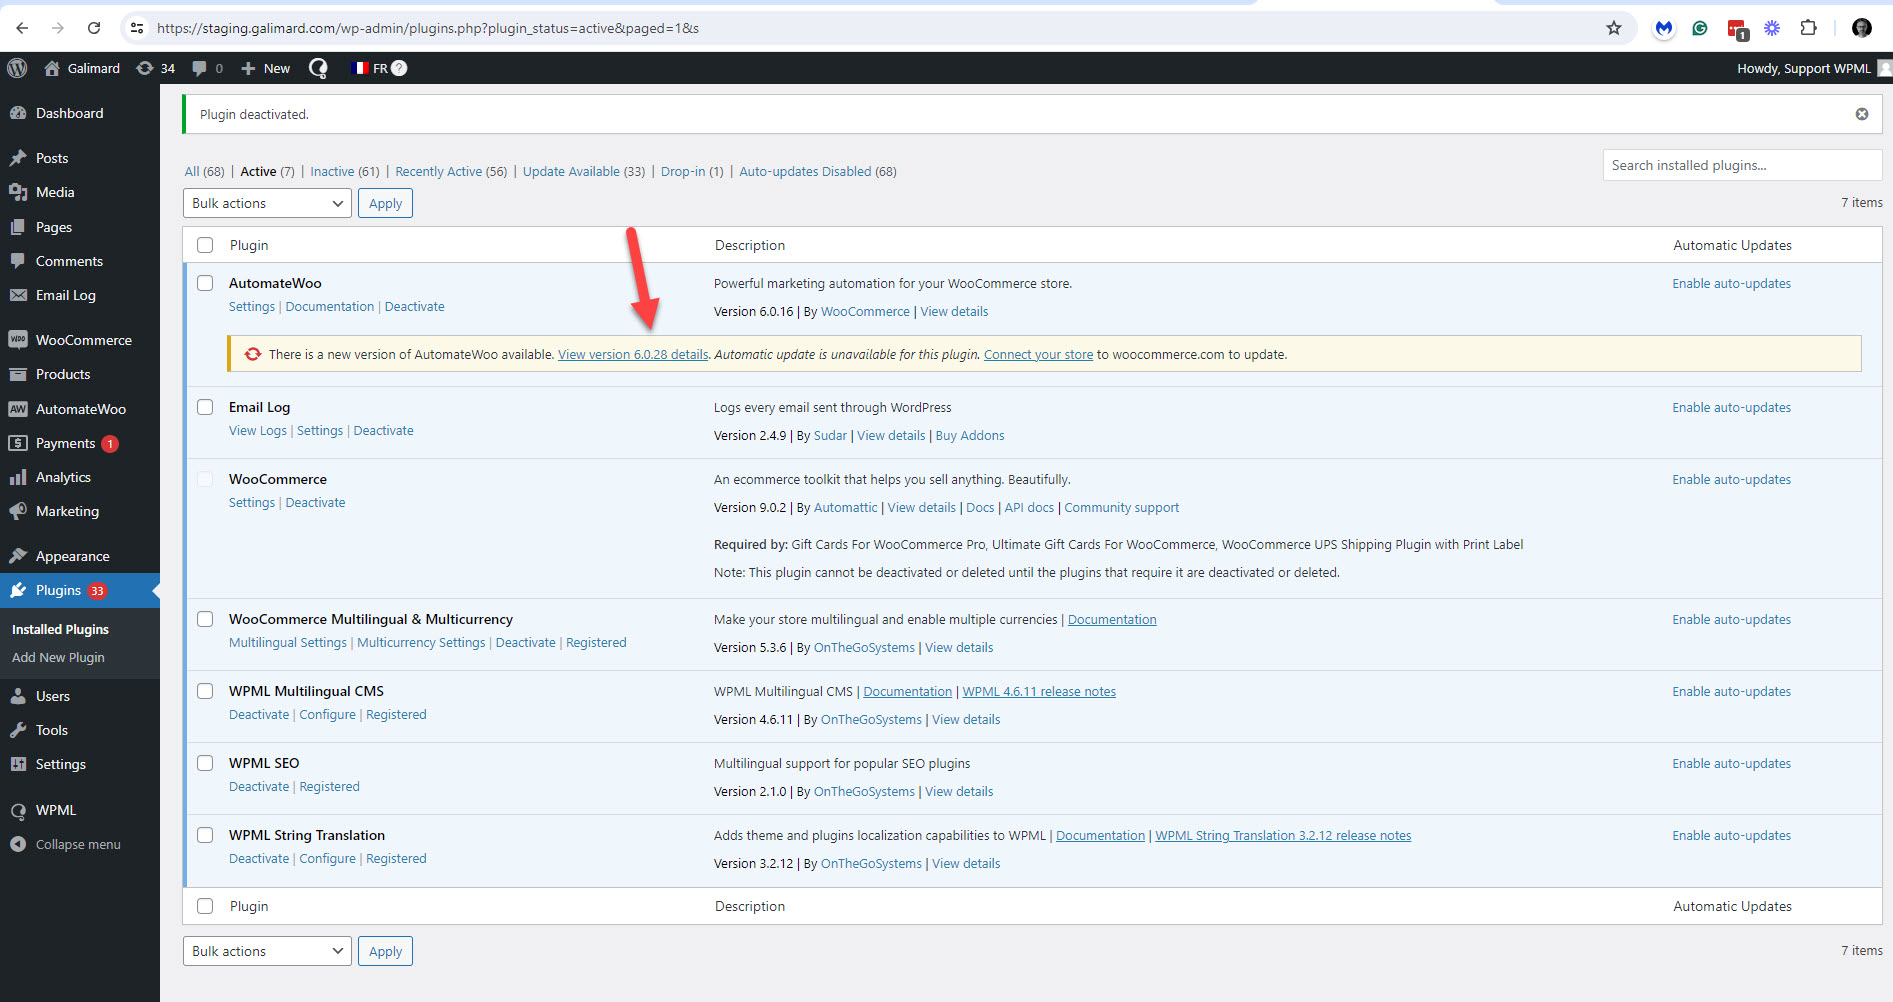This screenshot has width=1893, height=1002.
Task: Click the bottom Apply button
Action: pos(385,951)
